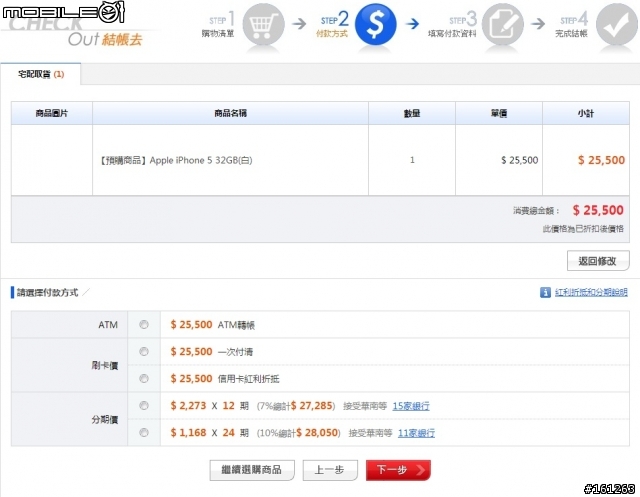Open the 15家銀行 link
This screenshot has height=497, width=640.
click(411, 406)
